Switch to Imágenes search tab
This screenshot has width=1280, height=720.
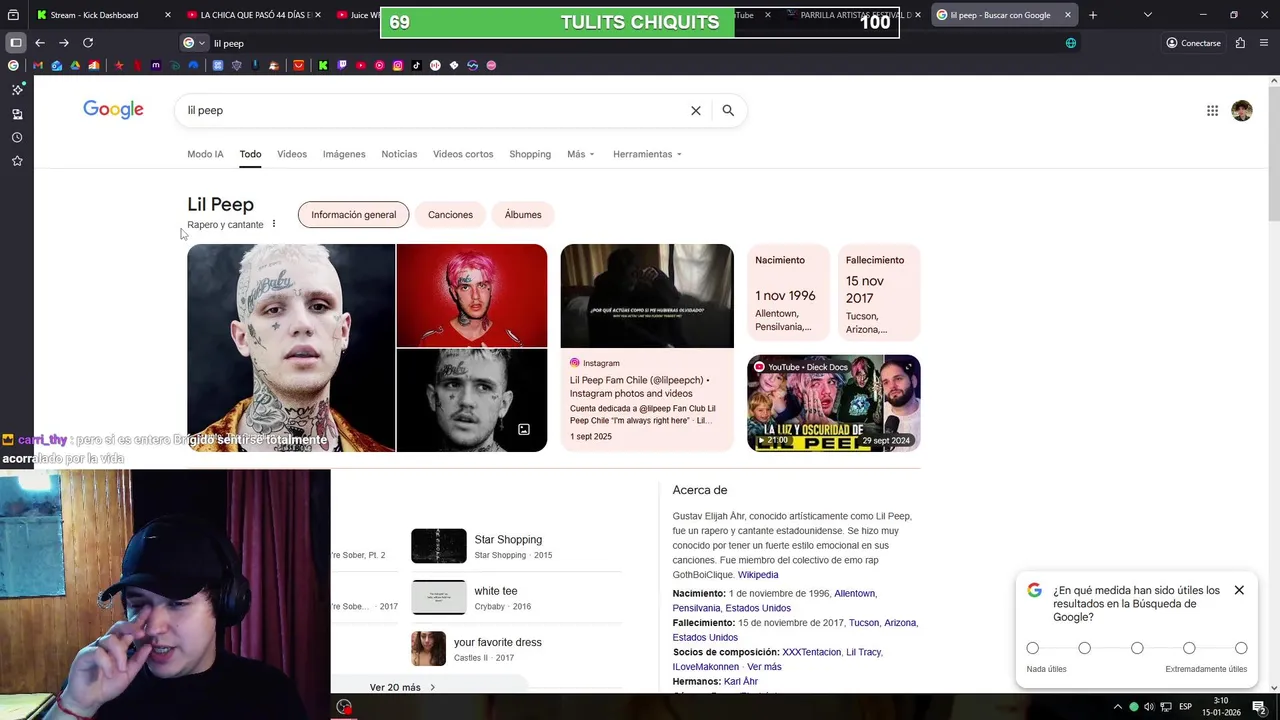coord(344,154)
